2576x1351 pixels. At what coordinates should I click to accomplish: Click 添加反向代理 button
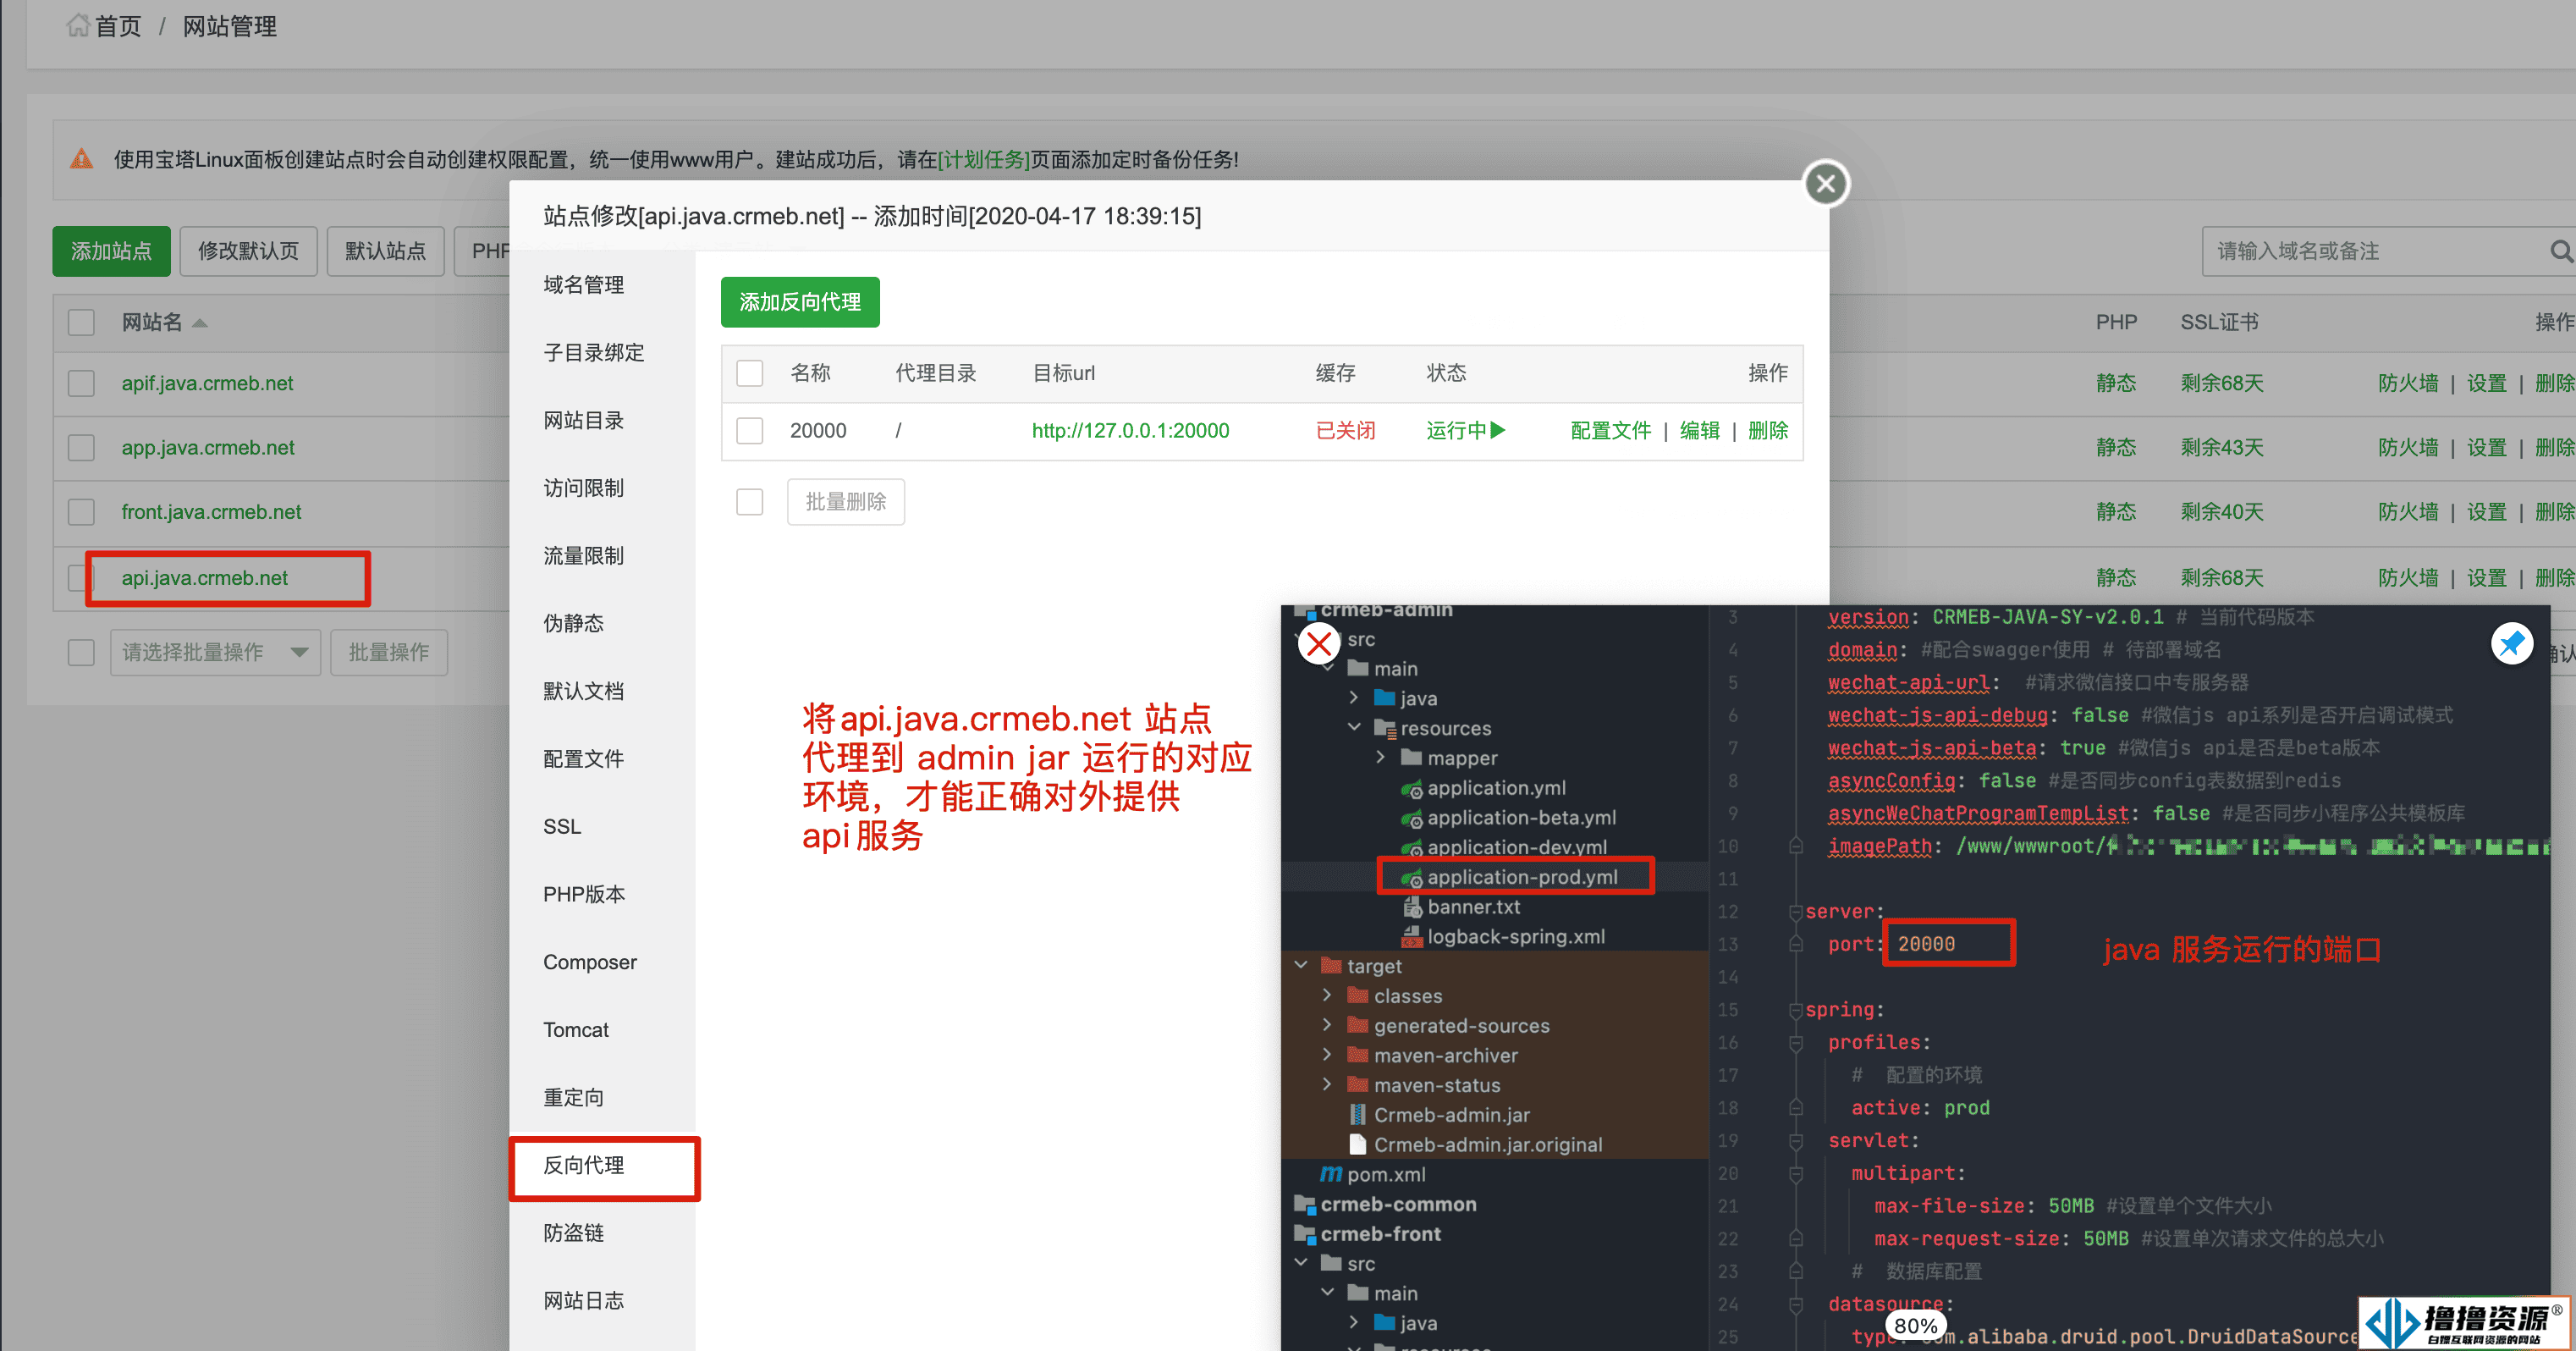800,302
